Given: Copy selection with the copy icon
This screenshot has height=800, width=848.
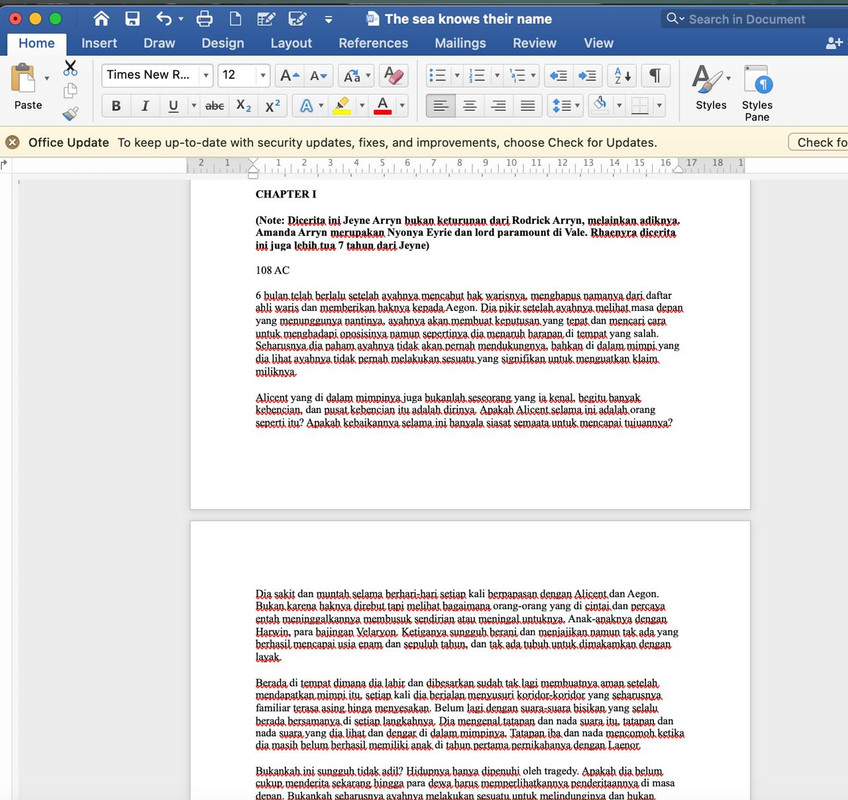Looking at the screenshot, I should pyautogui.click(x=70, y=91).
